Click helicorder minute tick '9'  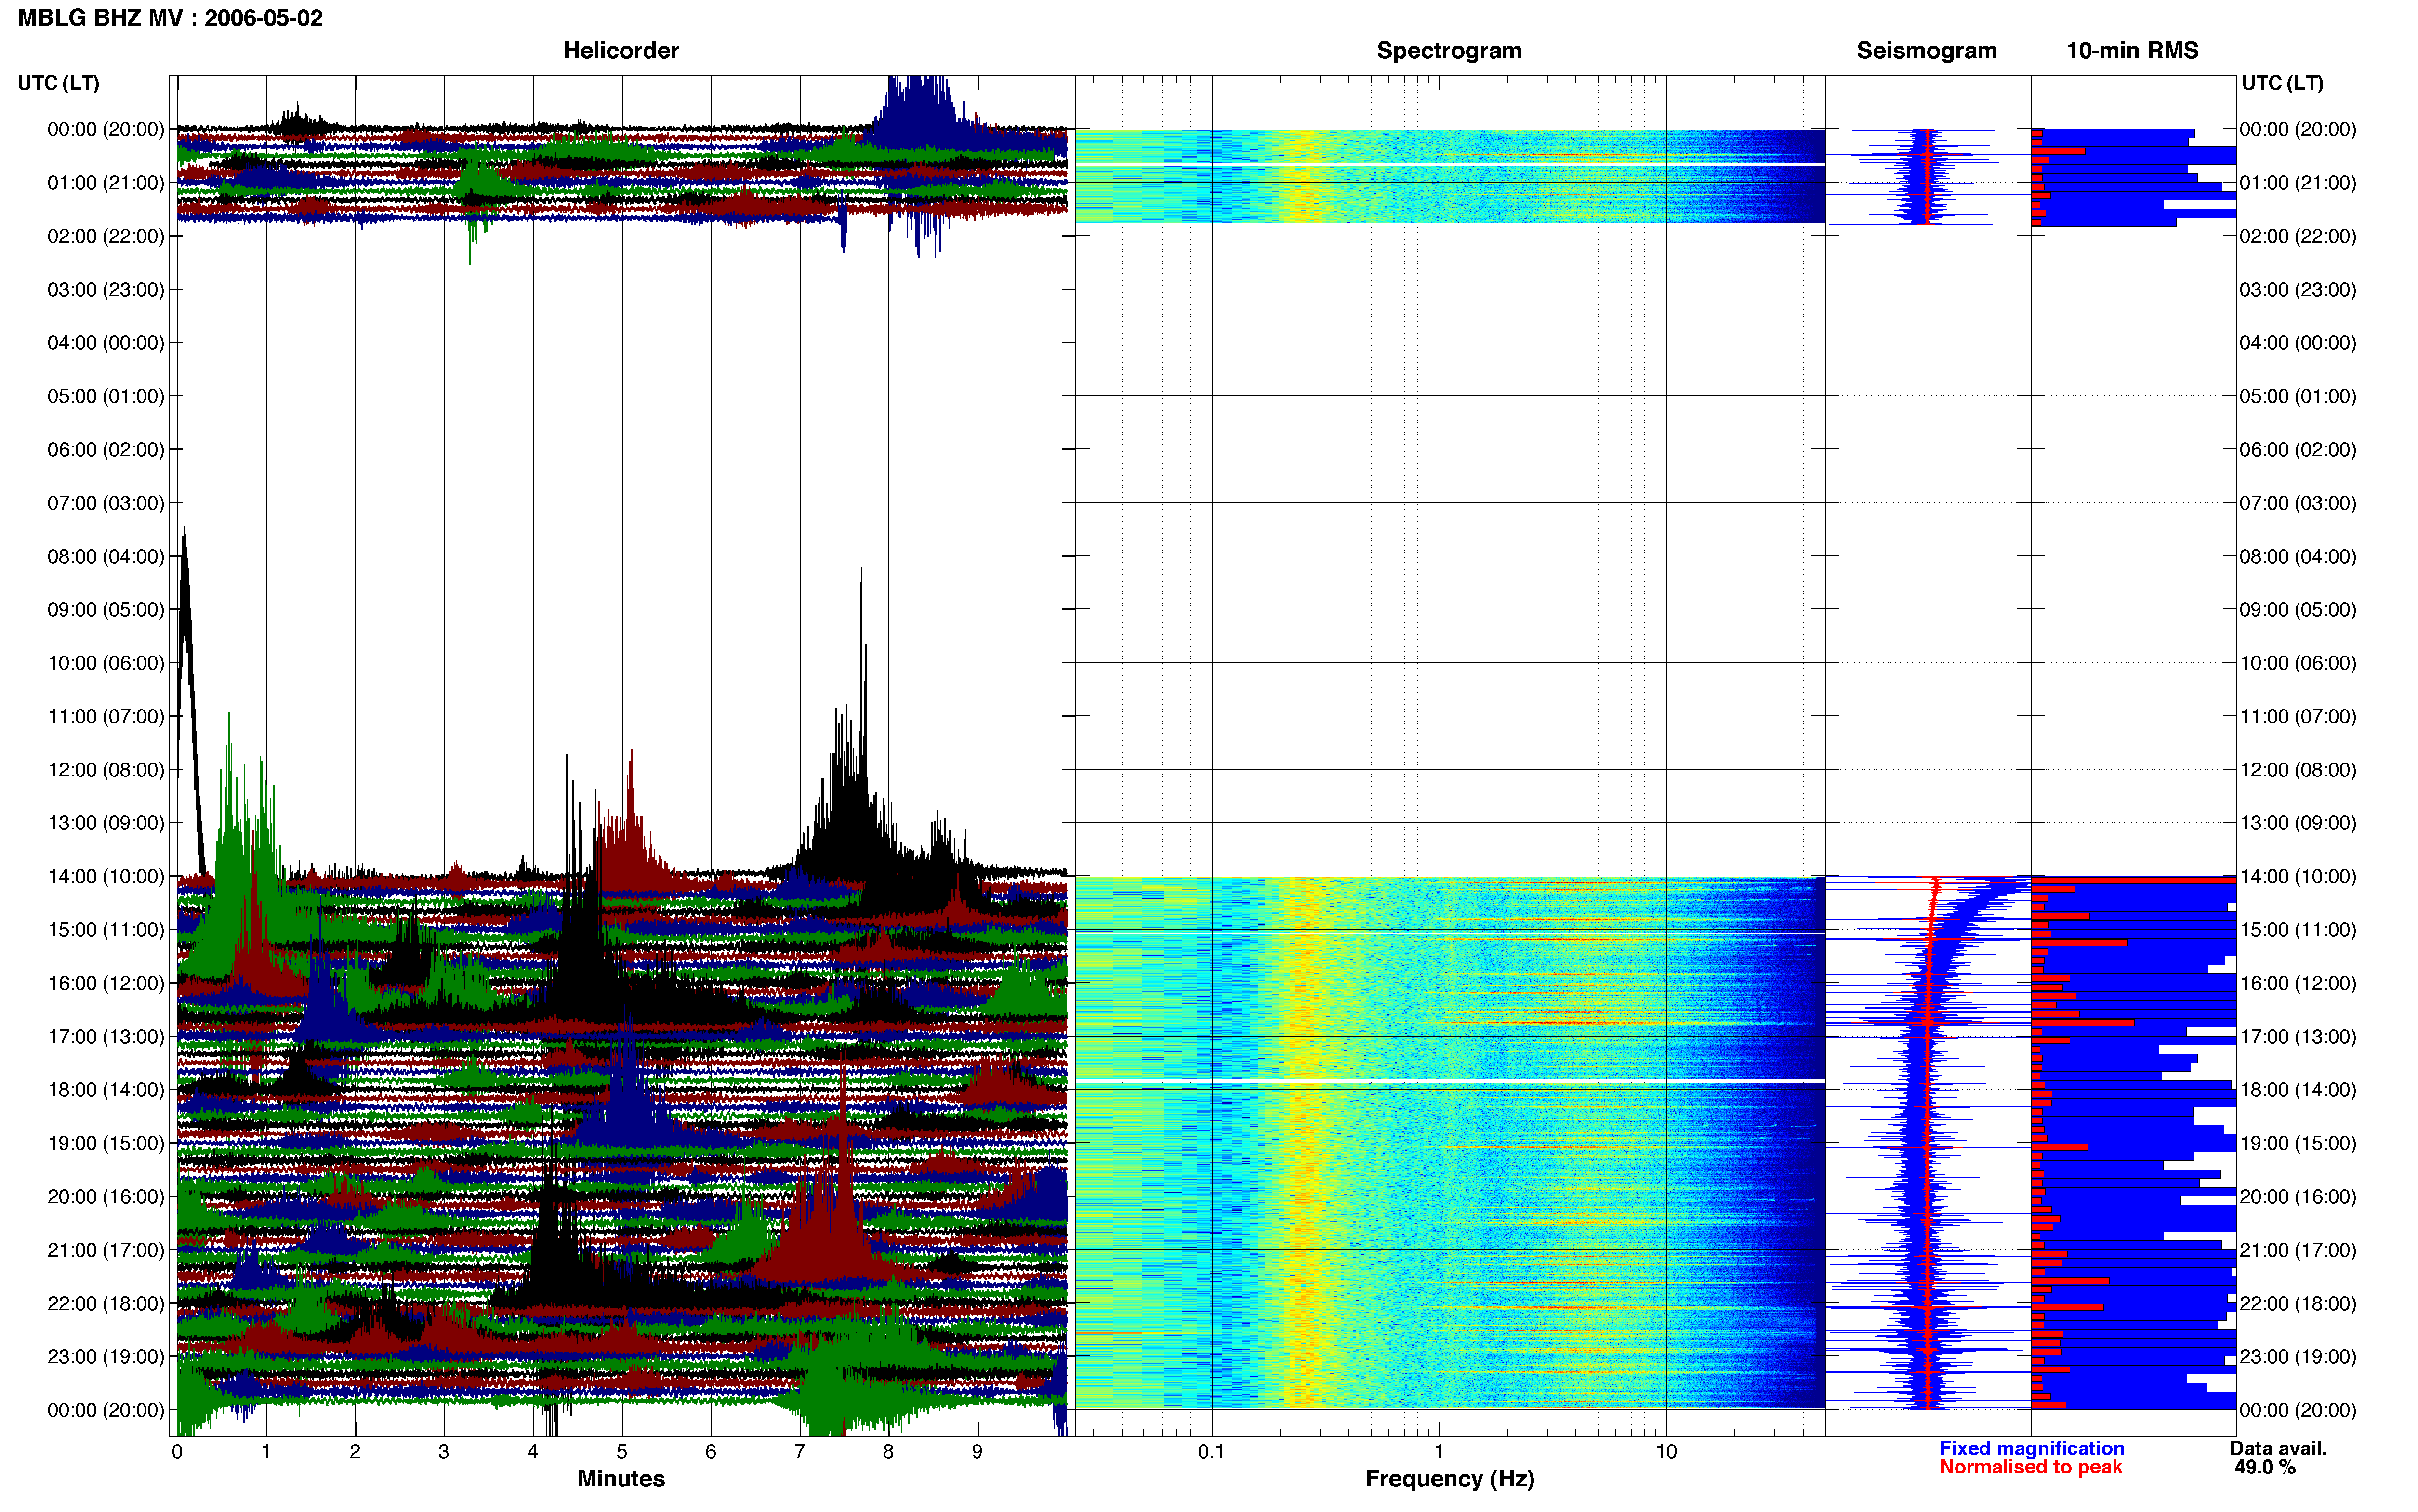coord(977,1452)
